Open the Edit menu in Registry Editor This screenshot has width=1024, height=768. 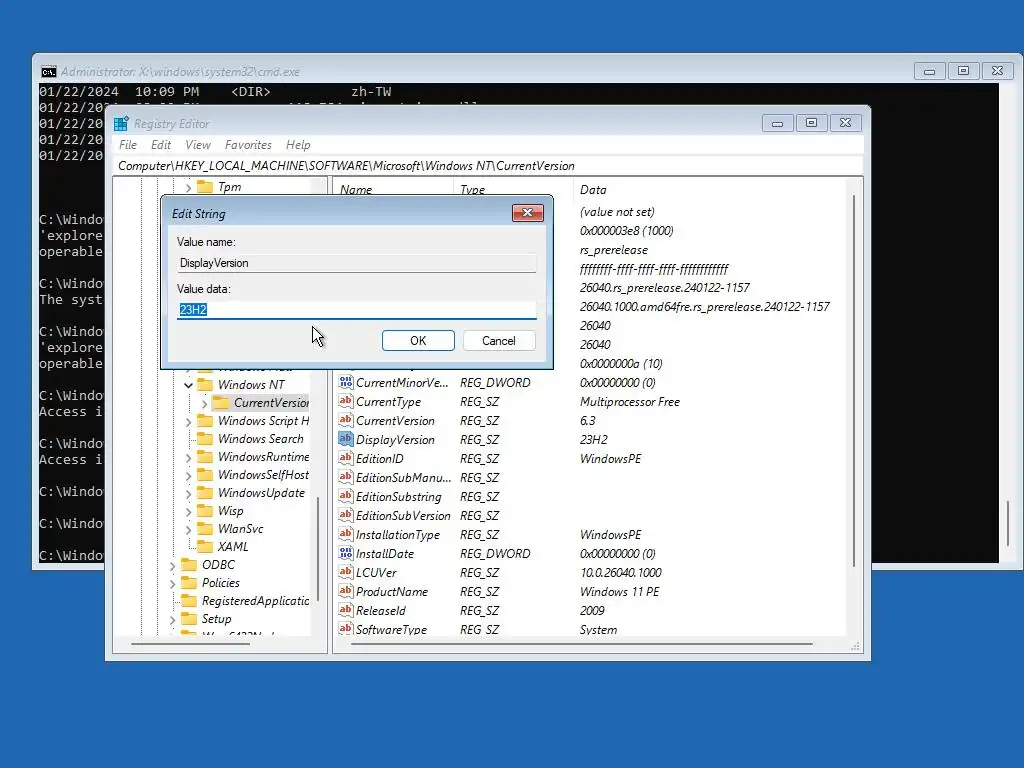click(x=161, y=145)
